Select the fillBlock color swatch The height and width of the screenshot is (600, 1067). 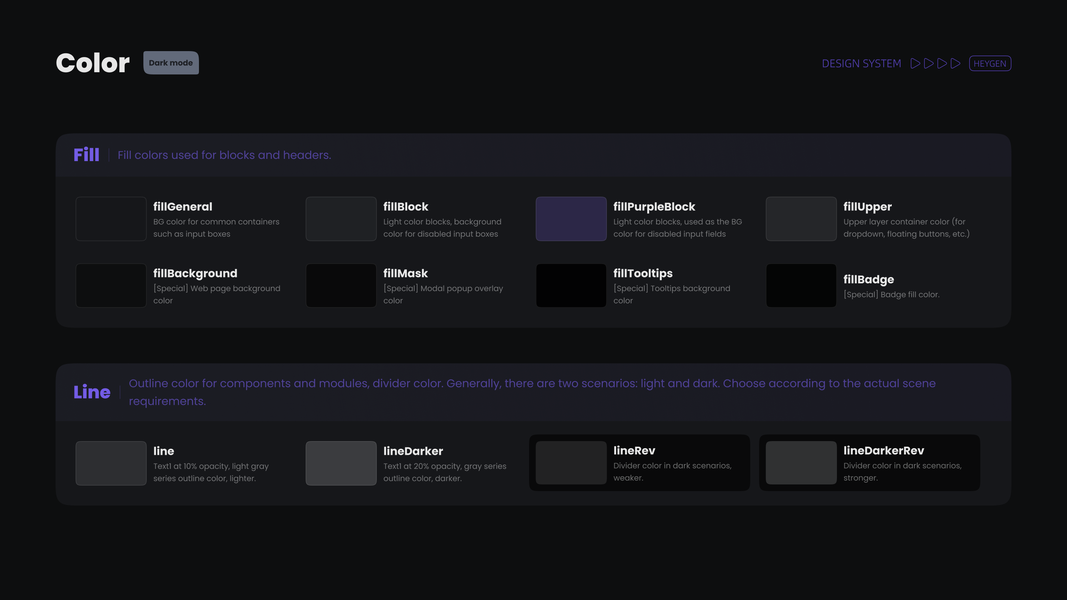pyautogui.click(x=341, y=219)
